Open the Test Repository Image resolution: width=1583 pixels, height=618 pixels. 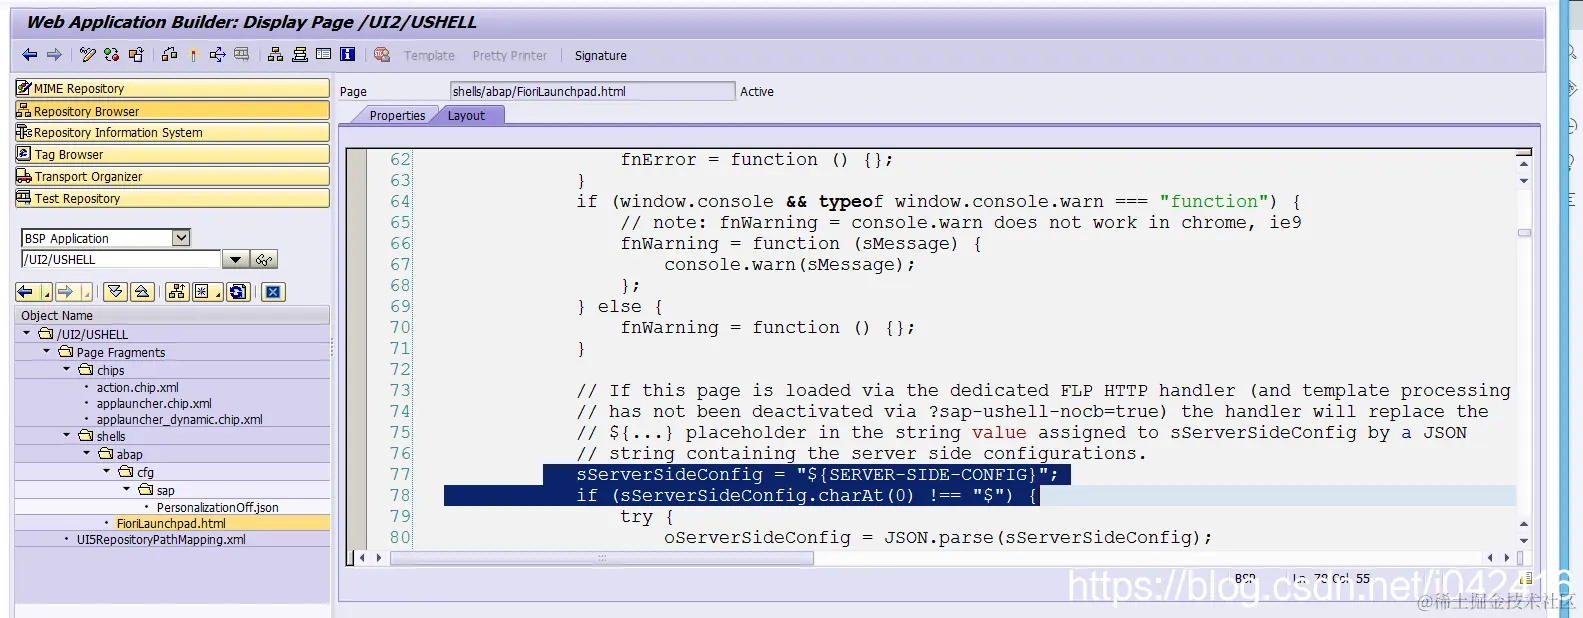[172, 199]
